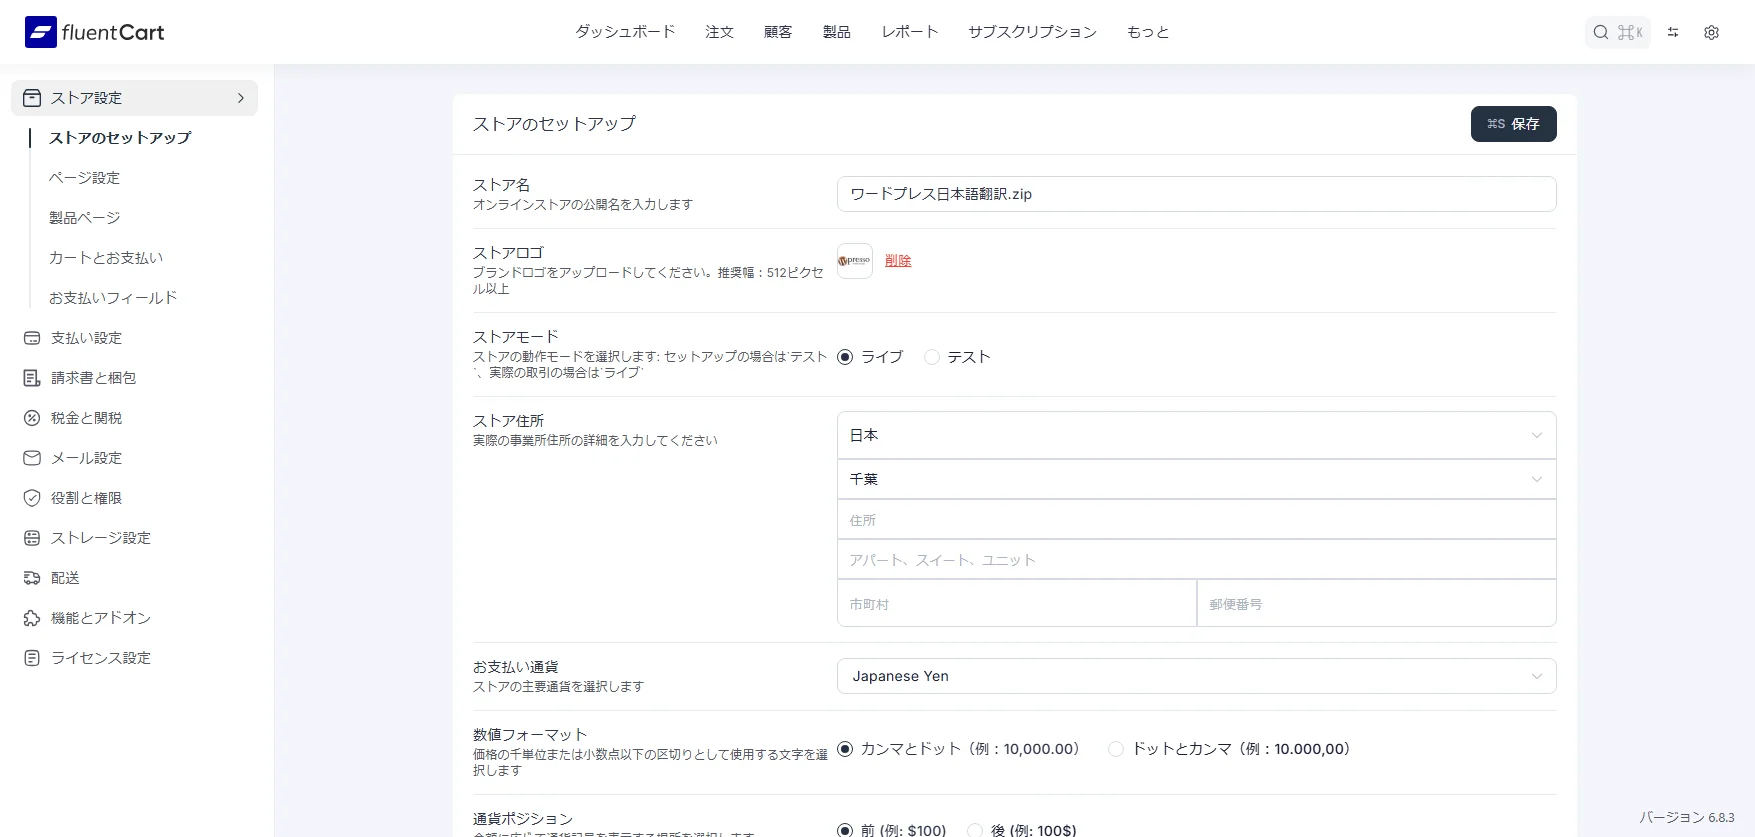Click the fluentCart logo icon
The height and width of the screenshot is (837, 1755).
41,32
